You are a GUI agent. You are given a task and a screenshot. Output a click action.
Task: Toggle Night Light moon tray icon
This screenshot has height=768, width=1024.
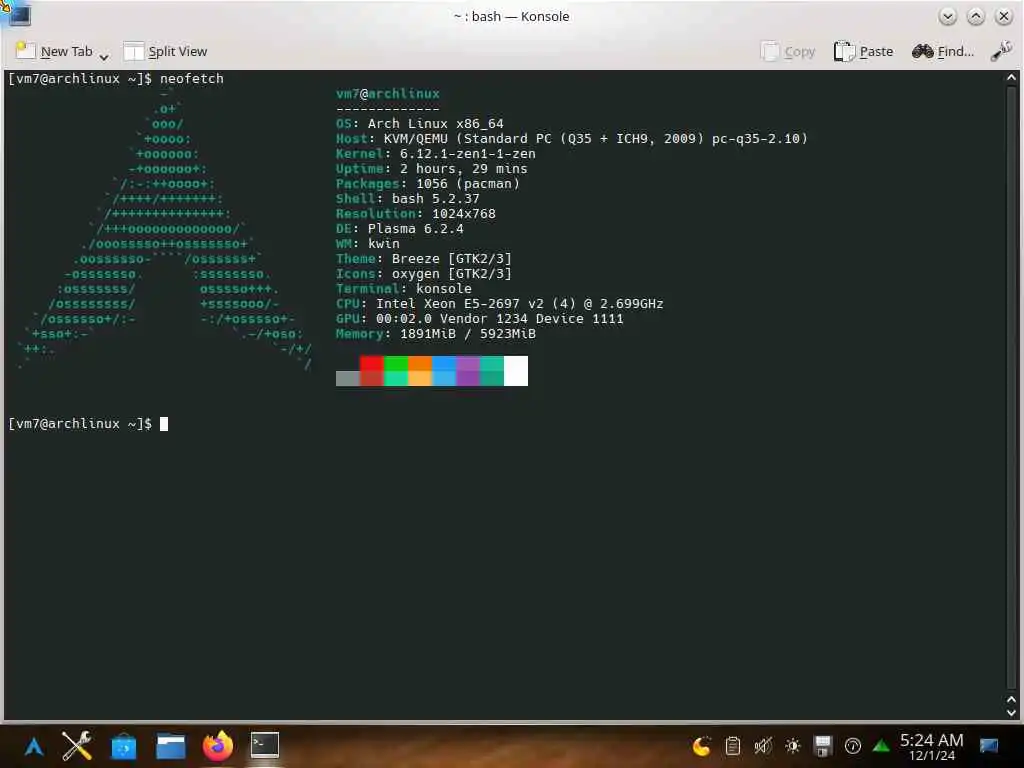click(702, 746)
